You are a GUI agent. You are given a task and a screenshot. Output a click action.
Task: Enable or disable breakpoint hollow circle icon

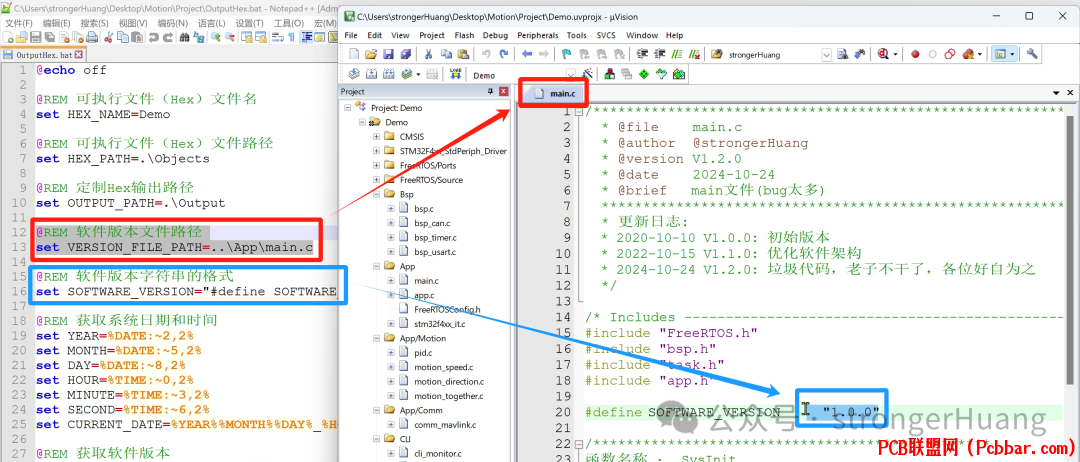coord(933,54)
